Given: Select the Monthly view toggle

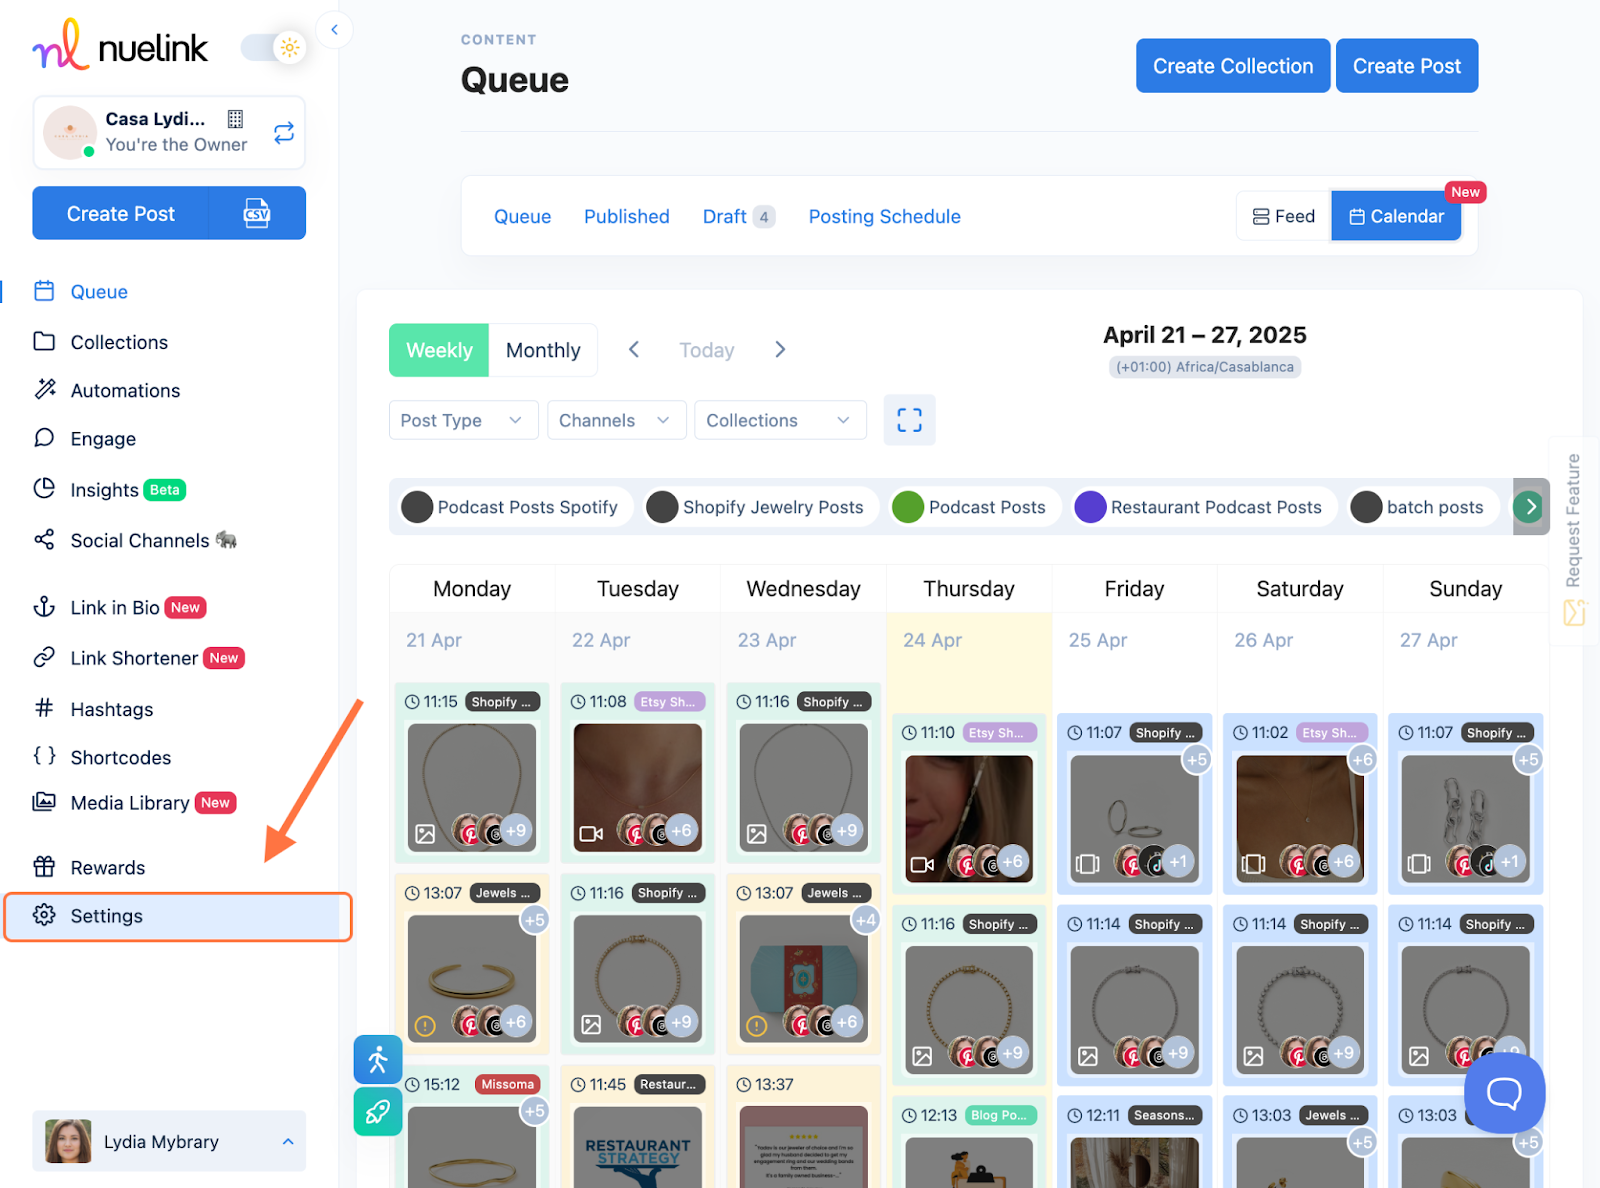Looking at the screenshot, I should click(543, 350).
